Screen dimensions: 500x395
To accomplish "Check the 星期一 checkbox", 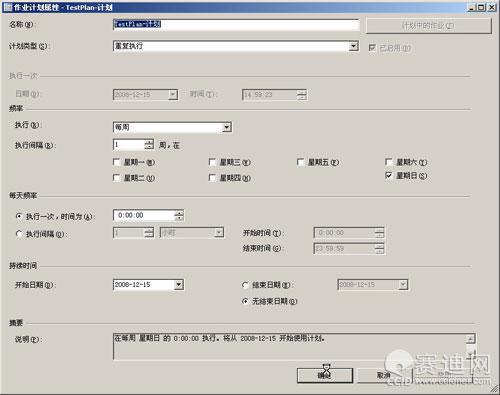I will coord(117,162).
